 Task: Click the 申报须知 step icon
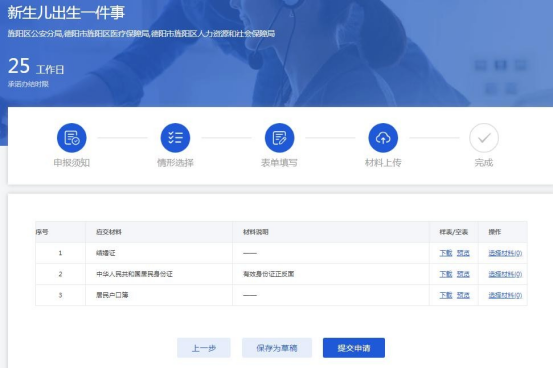pos(72,138)
